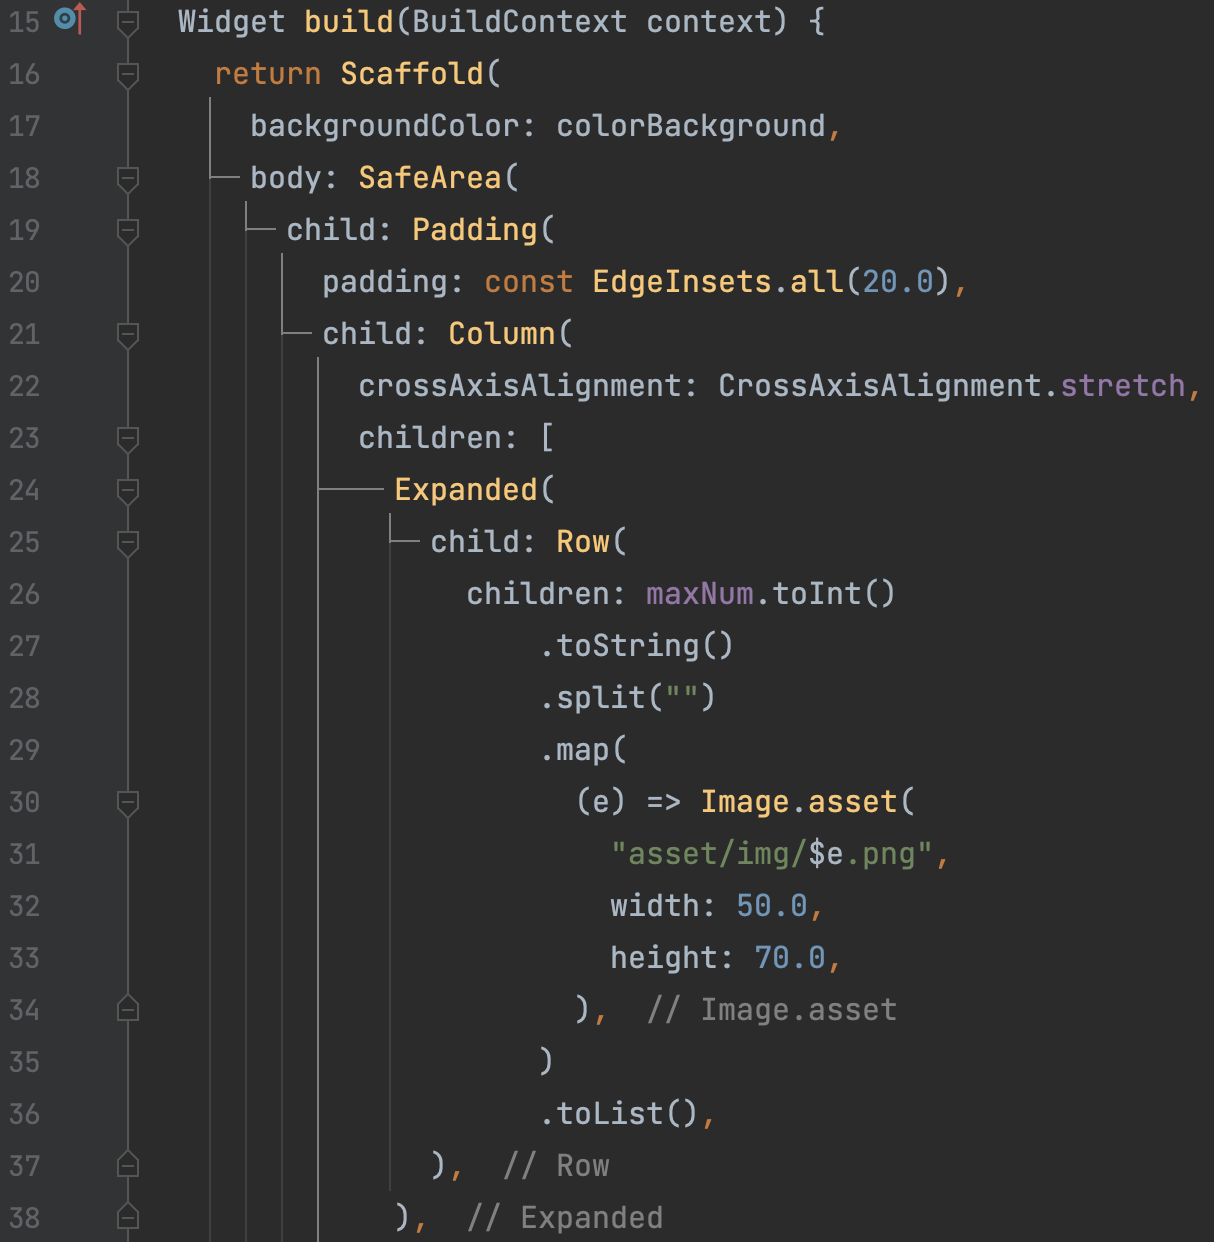
Task: Click the fold end marker on line 34
Action: click(128, 1009)
